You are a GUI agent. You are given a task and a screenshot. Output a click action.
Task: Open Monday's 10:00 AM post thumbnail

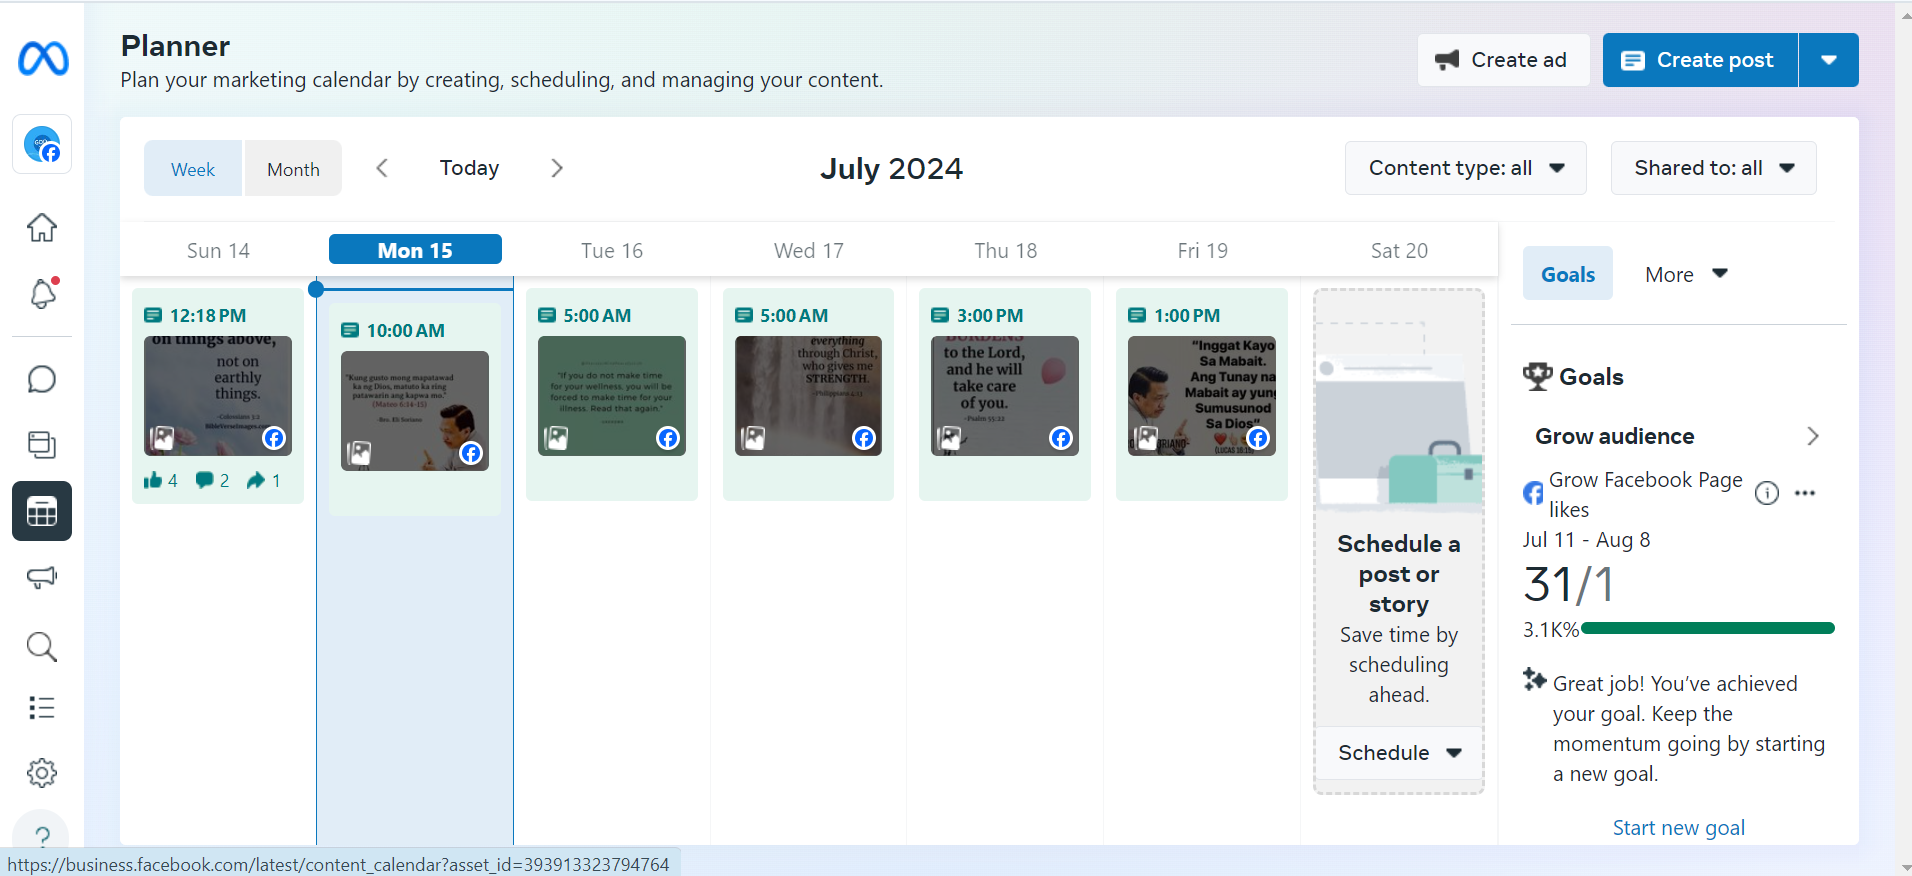(x=415, y=411)
